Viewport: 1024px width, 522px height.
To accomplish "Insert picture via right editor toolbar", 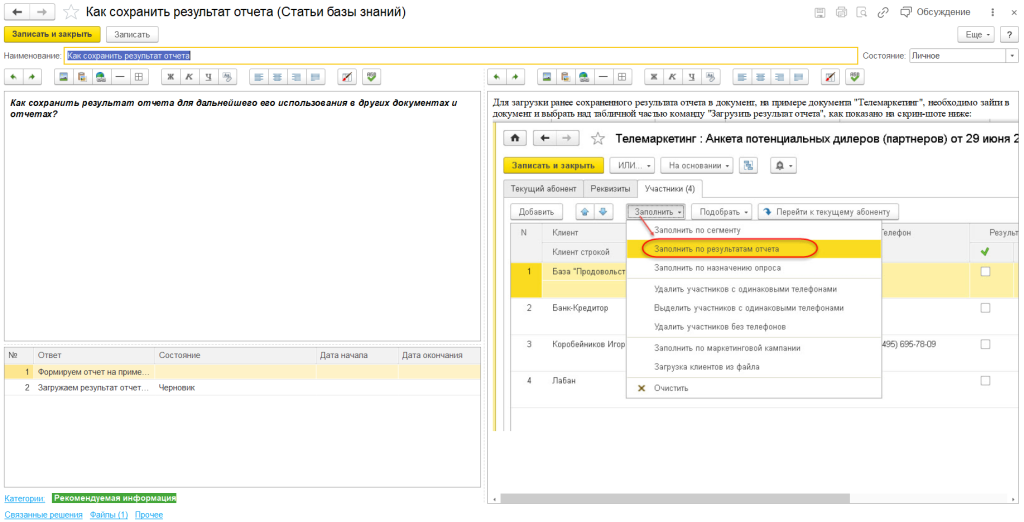I will pos(546,77).
